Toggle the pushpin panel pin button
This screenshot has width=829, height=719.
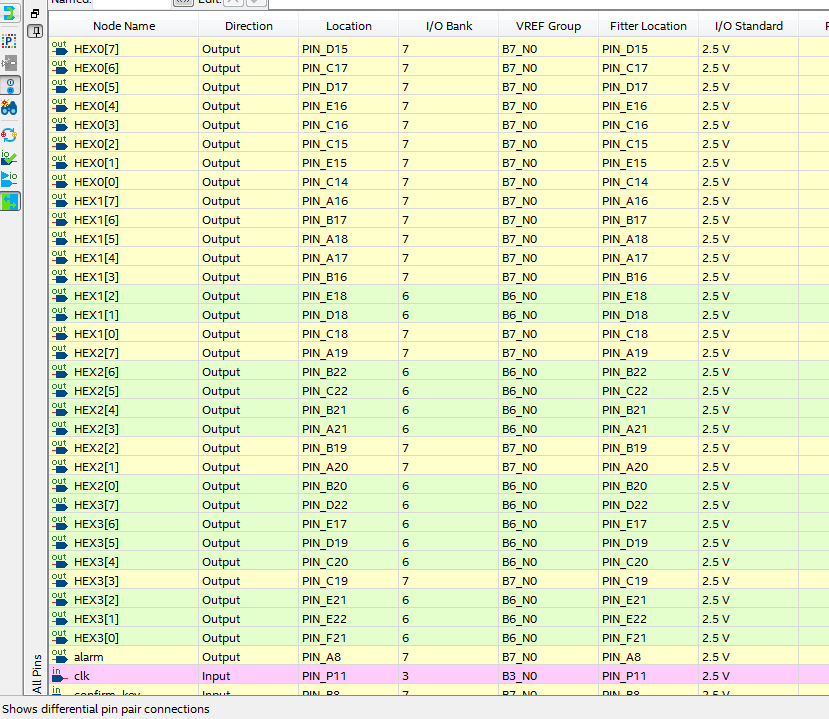35,32
